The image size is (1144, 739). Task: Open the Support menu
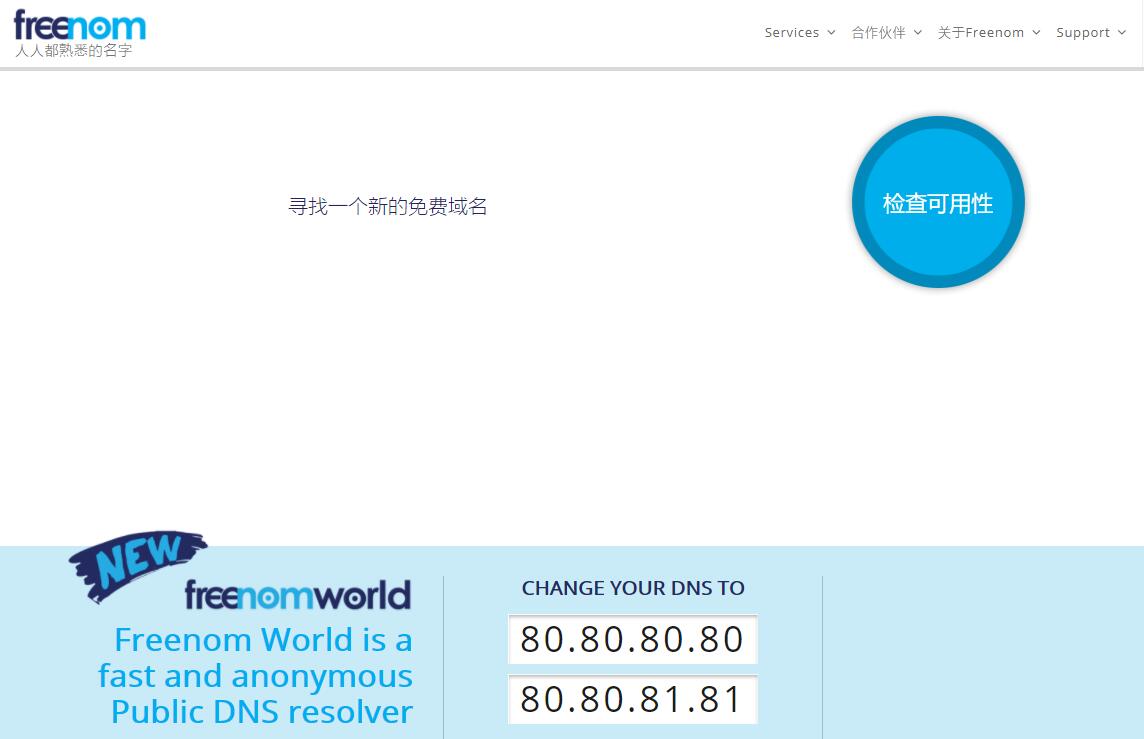pyautogui.click(x=1083, y=33)
